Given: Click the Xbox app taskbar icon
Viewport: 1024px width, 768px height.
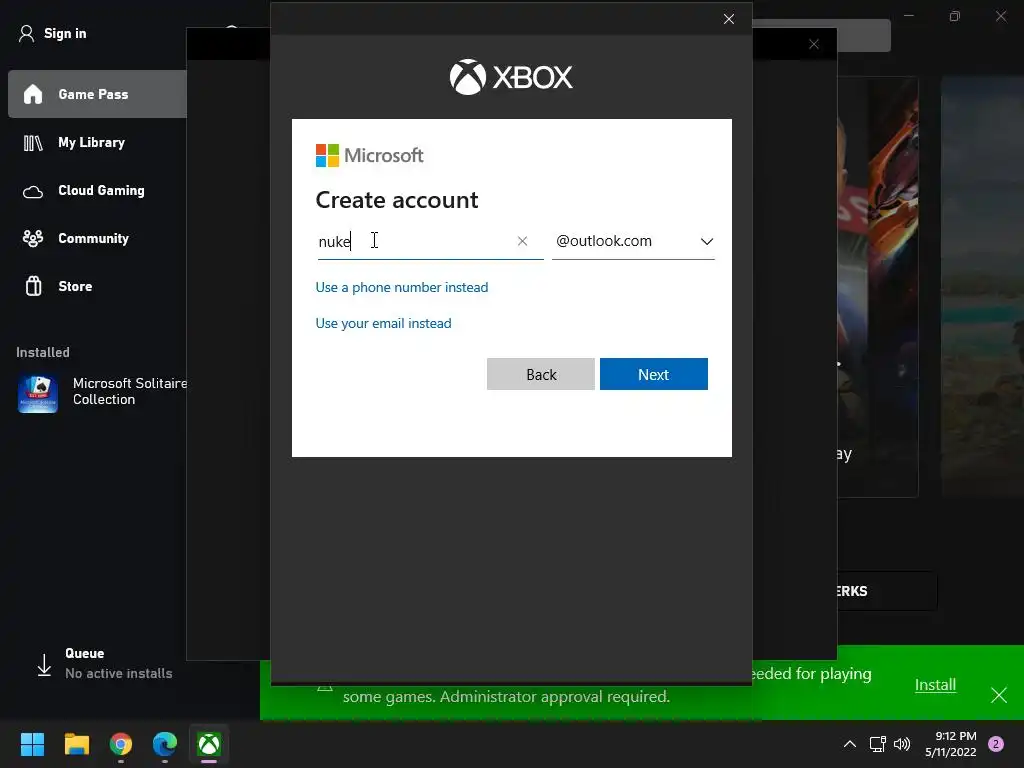Looking at the screenshot, I should [209, 744].
